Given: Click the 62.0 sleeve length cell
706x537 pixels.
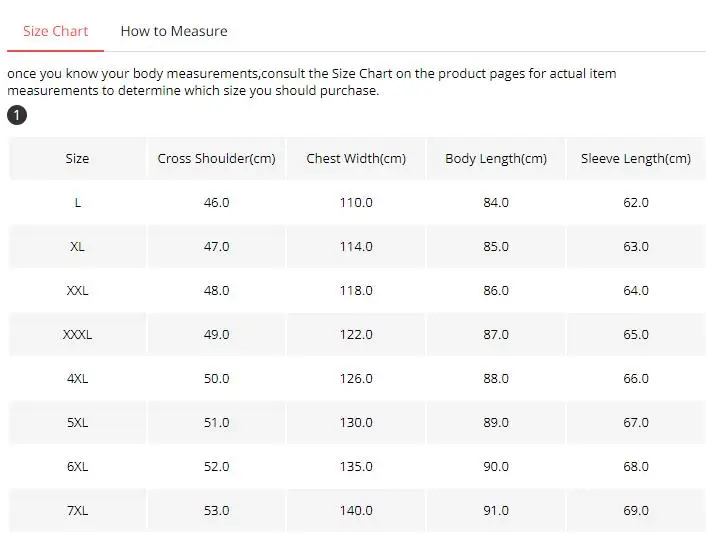Looking at the screenshot, I should click(636, 202).
